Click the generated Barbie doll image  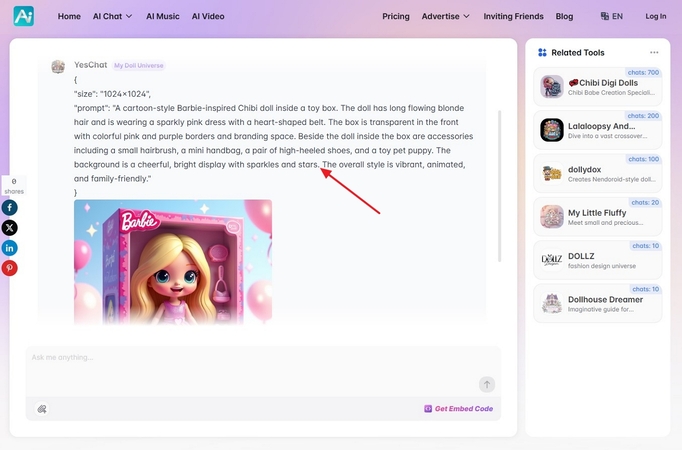point(173,262)
